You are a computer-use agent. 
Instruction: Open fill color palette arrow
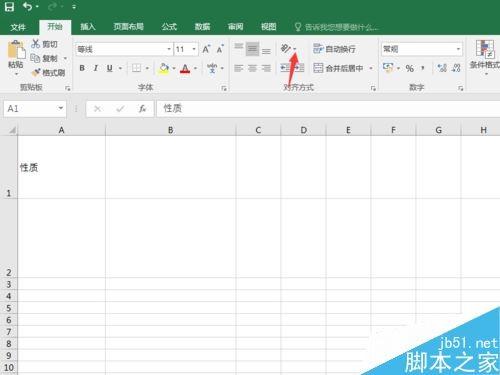pos(174,69)
